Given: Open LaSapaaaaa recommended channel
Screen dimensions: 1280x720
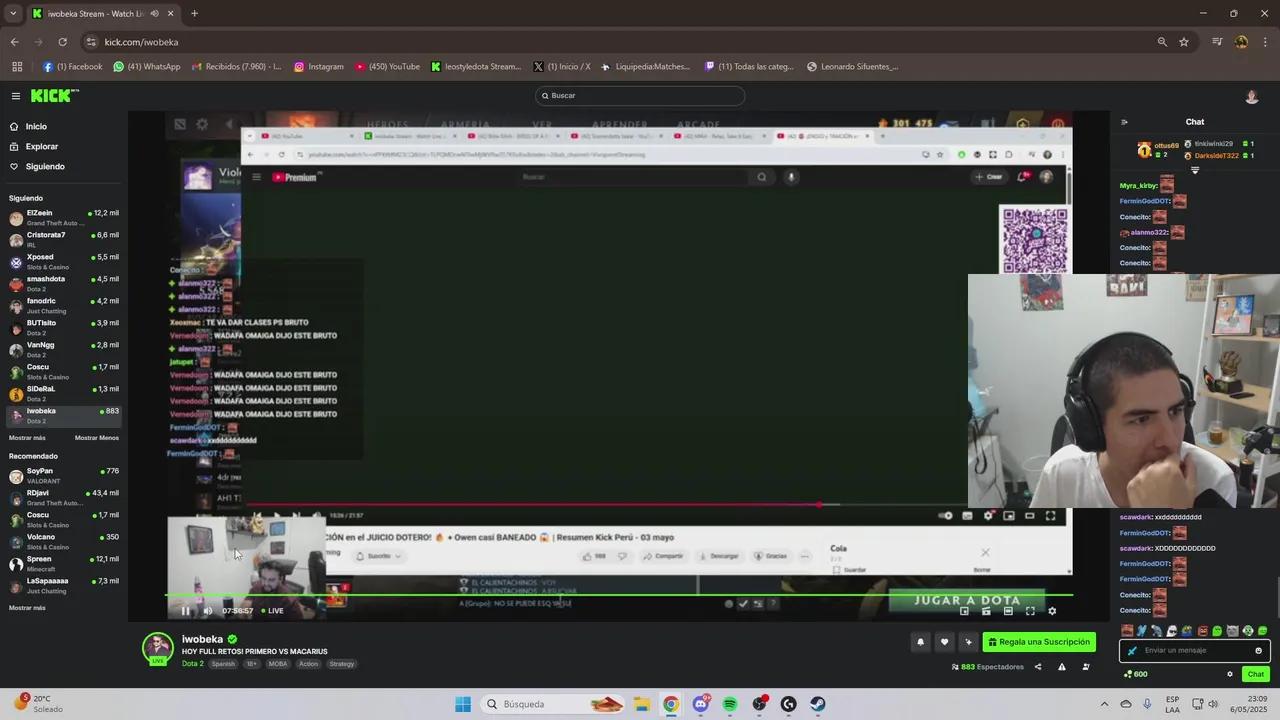Looking at the screenshot, I should [64, 586].
